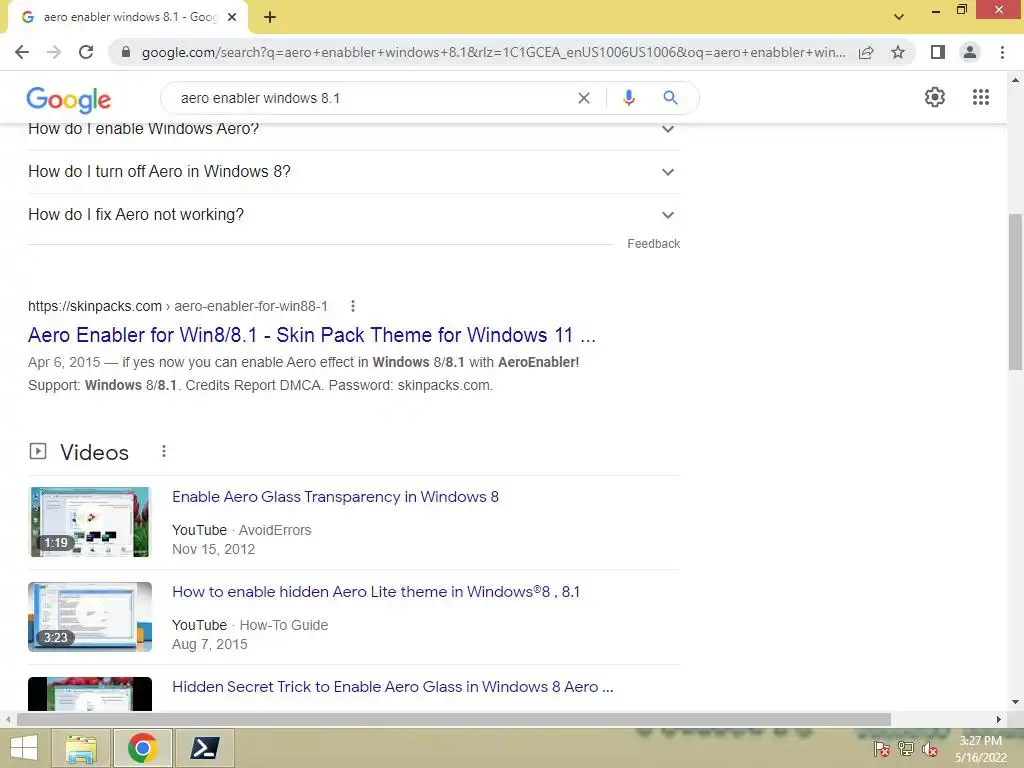Screen dimensions: 1024x768
Task: Open File Explorer from taskbar
Action: [81, 748]
